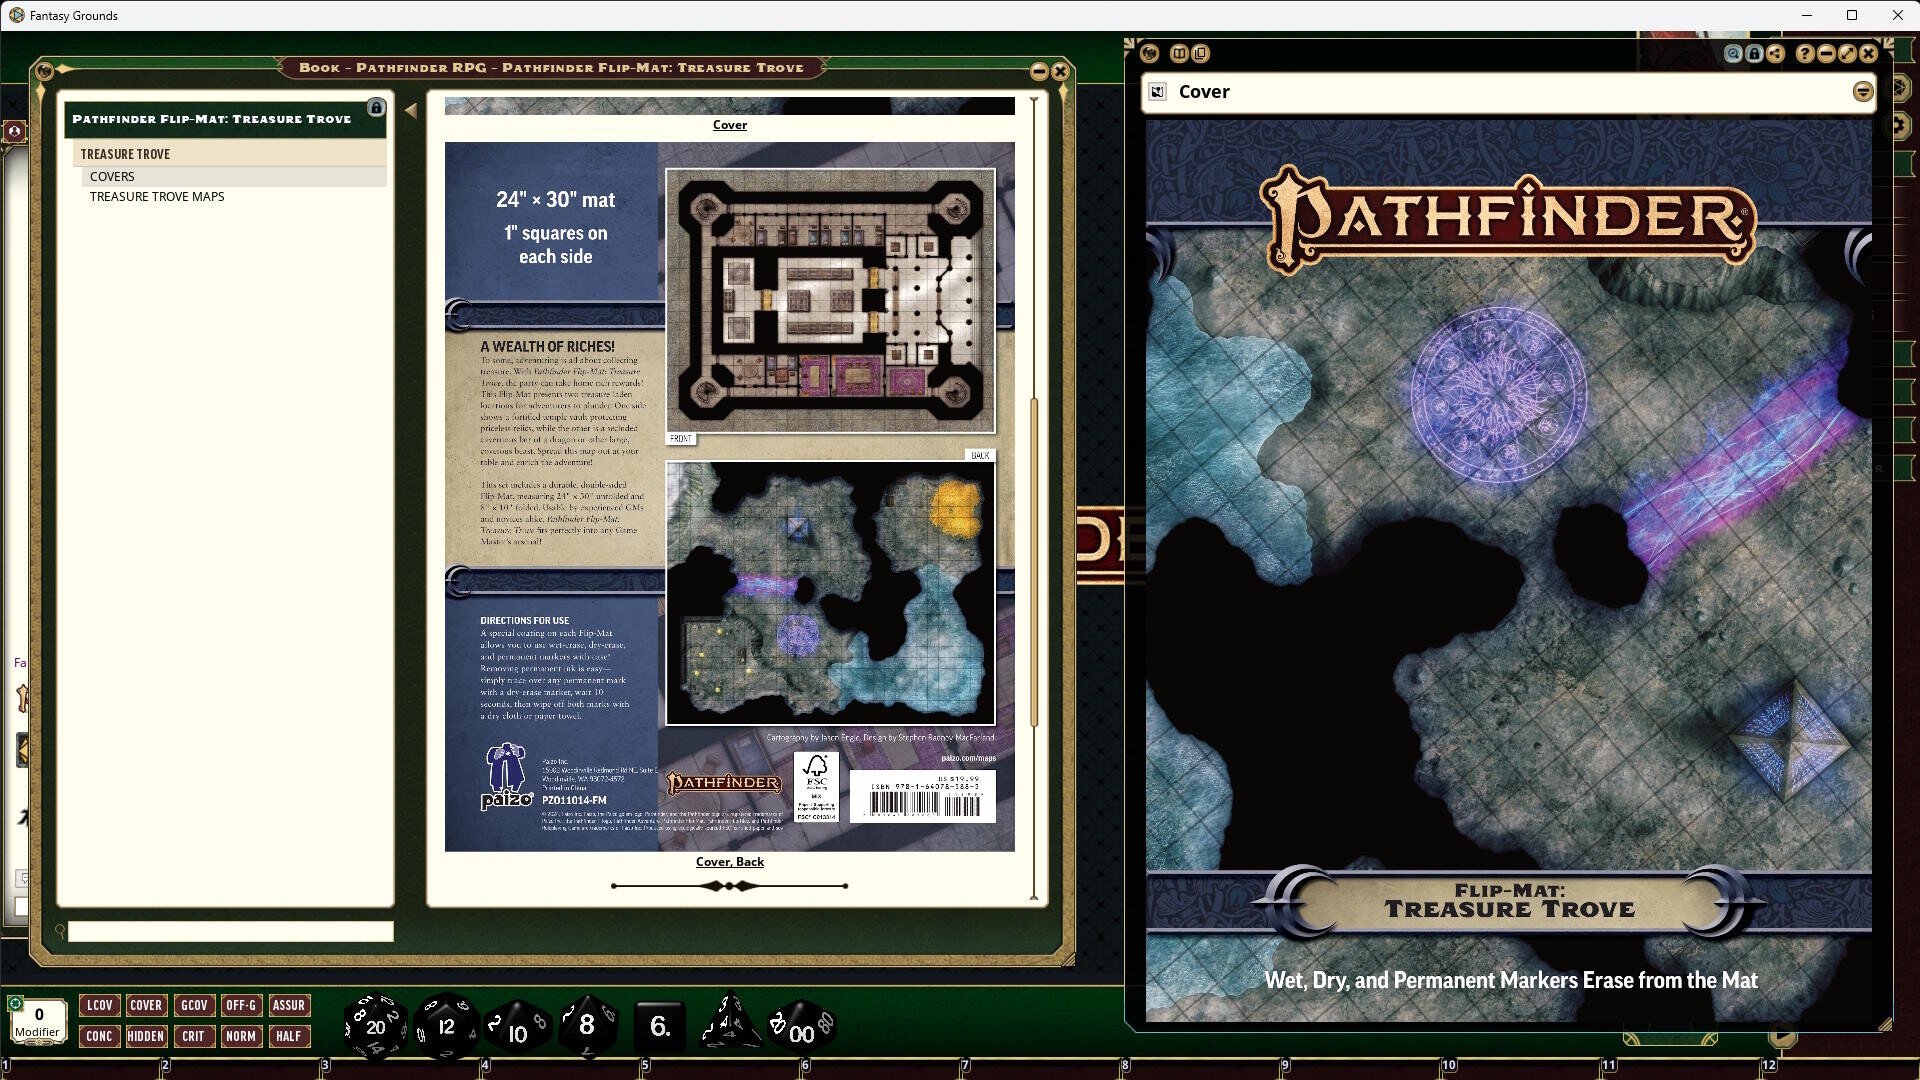1920x1080 pixels.
Task: Toggle the lock icon on book index
Action: click(376, 107)
